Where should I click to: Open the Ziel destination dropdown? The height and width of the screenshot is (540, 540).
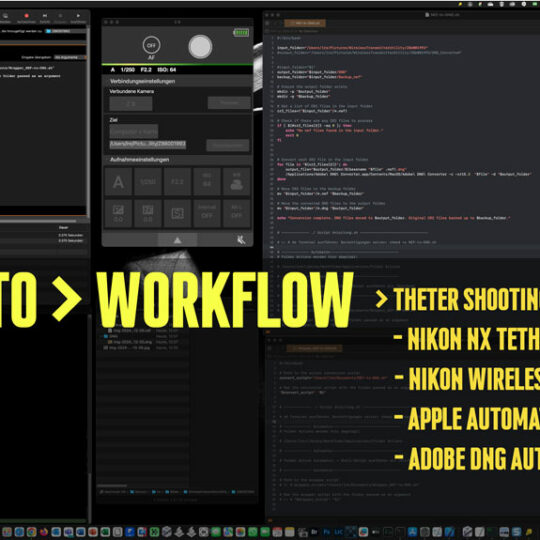click(134, 131)
